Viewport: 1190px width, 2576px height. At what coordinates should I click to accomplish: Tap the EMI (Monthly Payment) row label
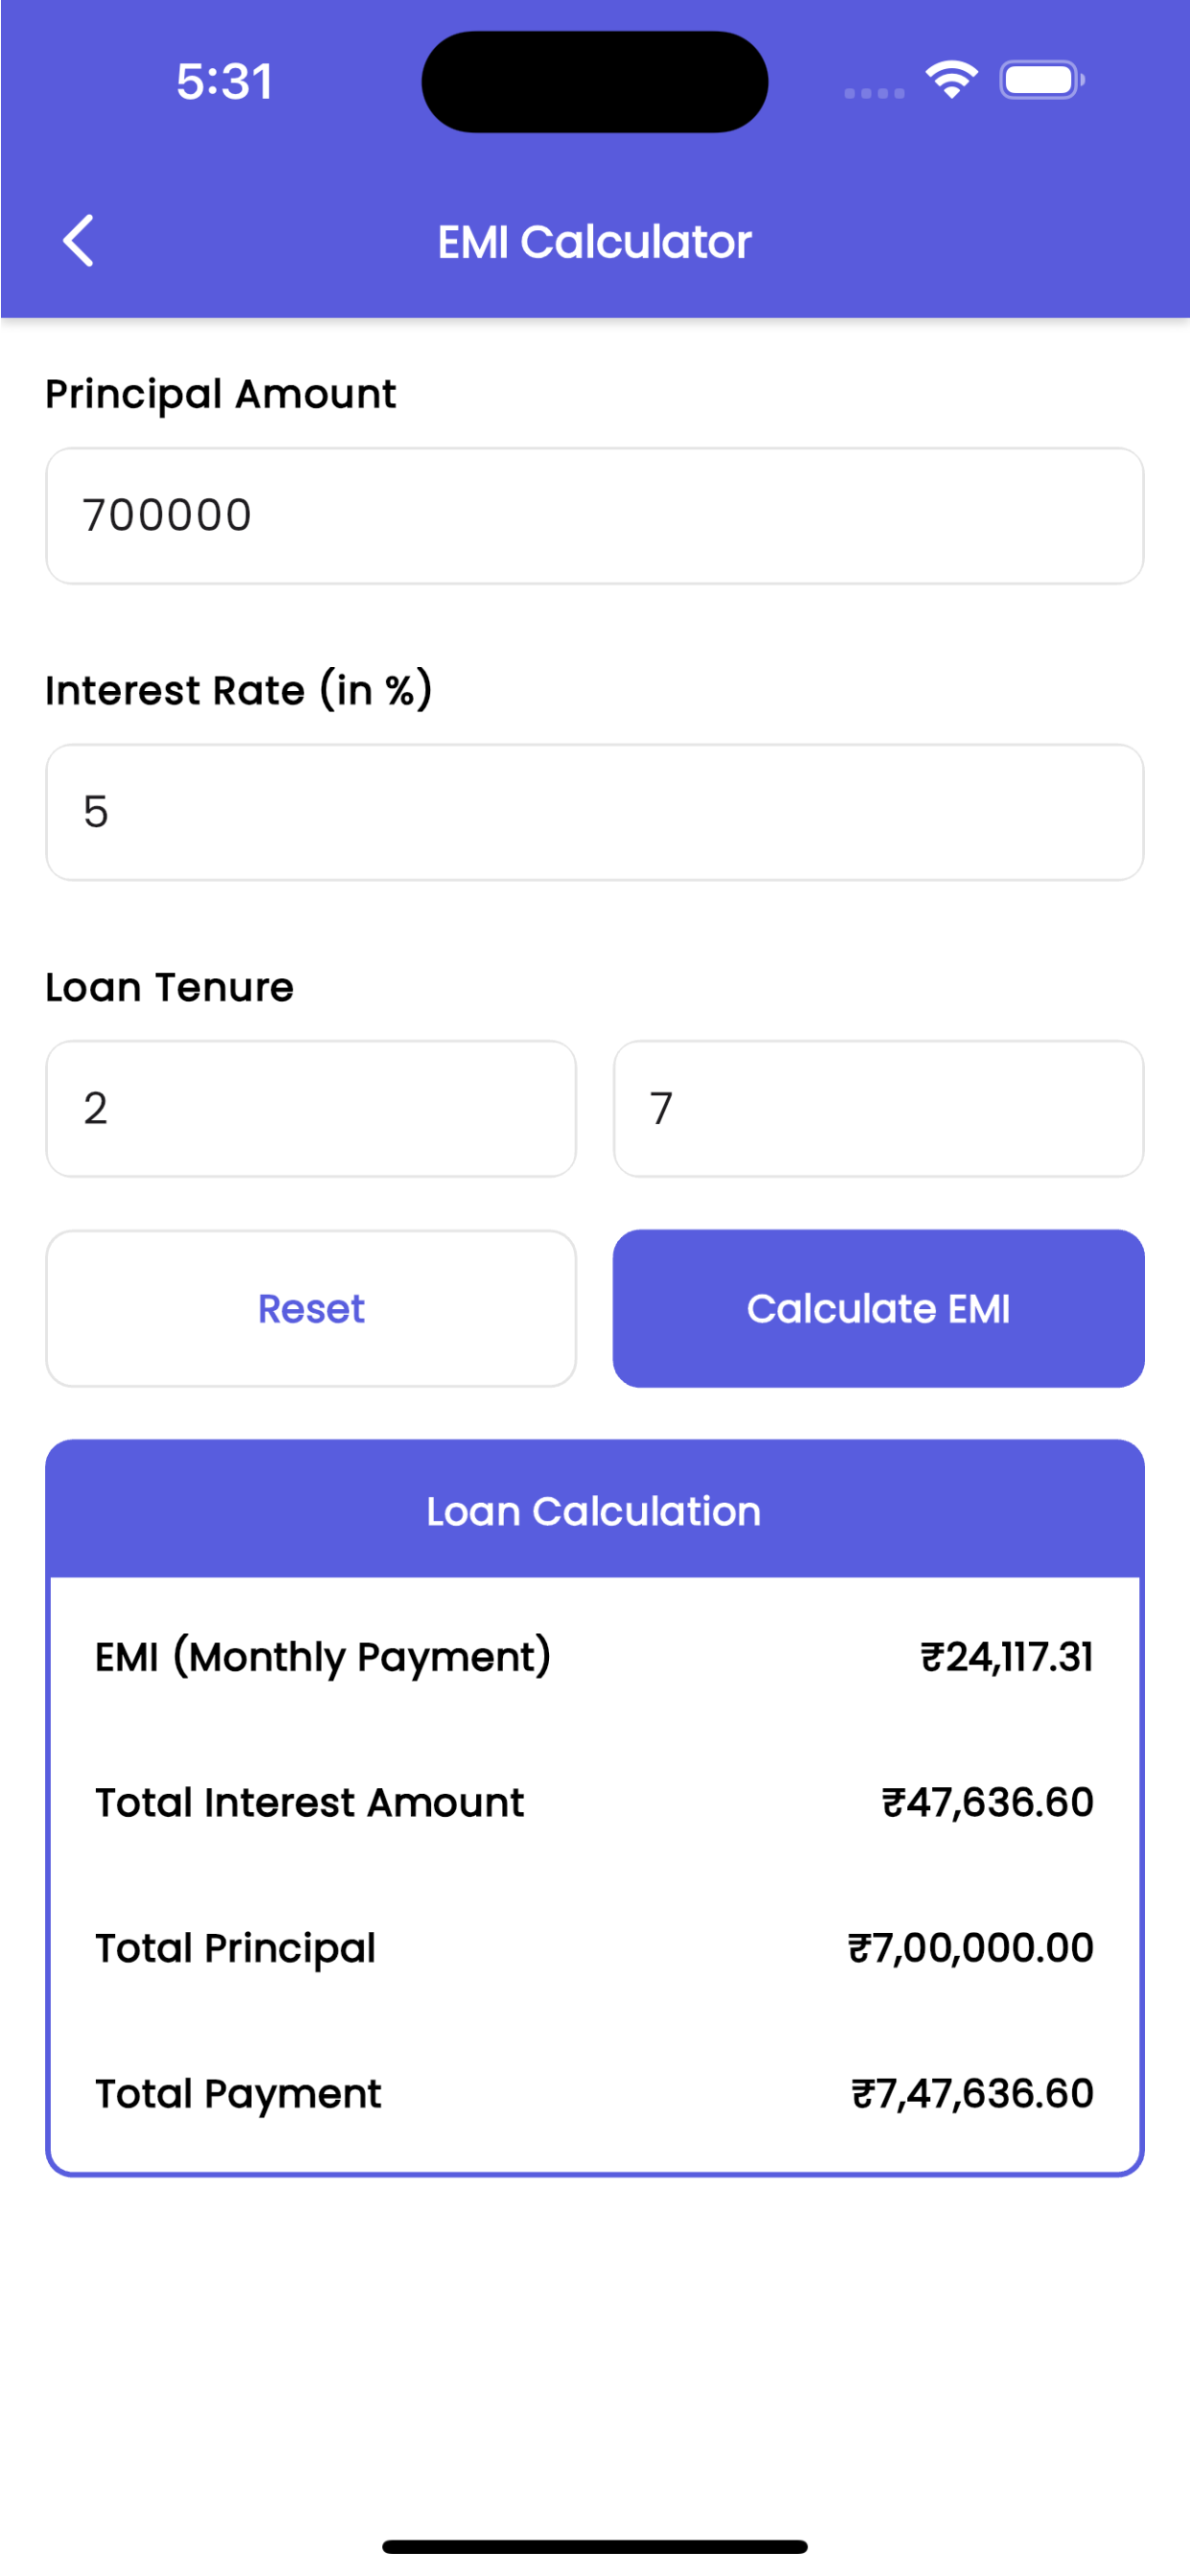[x=323, y=1657]
